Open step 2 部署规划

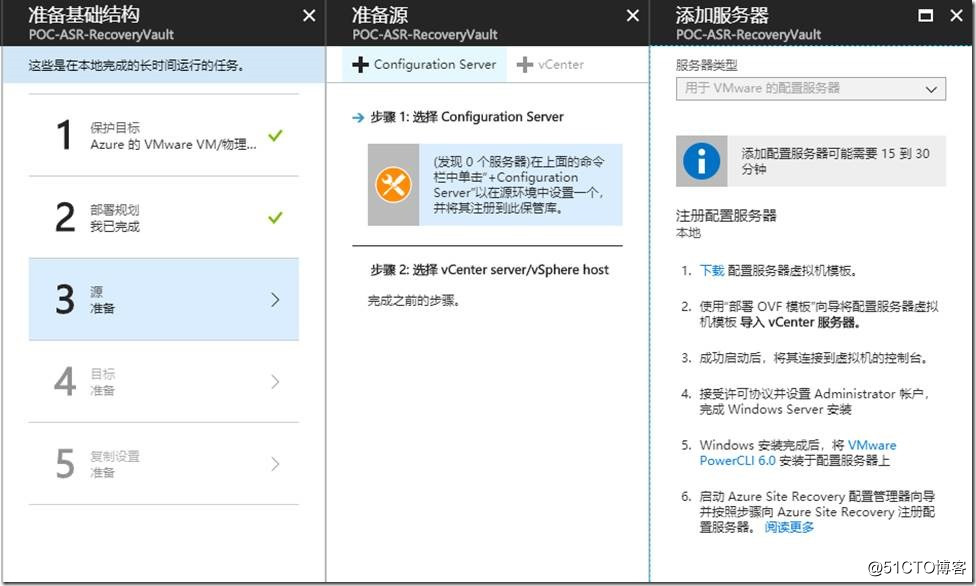pyautogui.click(x=164, y=217)
